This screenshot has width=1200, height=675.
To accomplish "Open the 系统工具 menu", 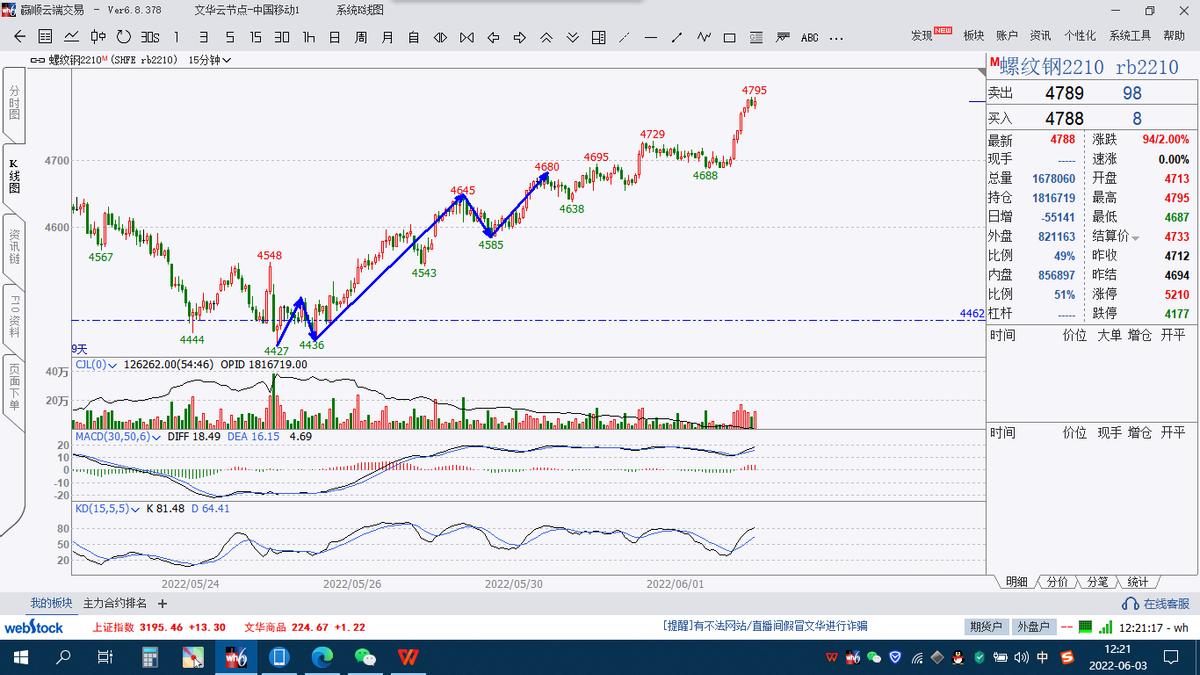I will click(1129, 36).
